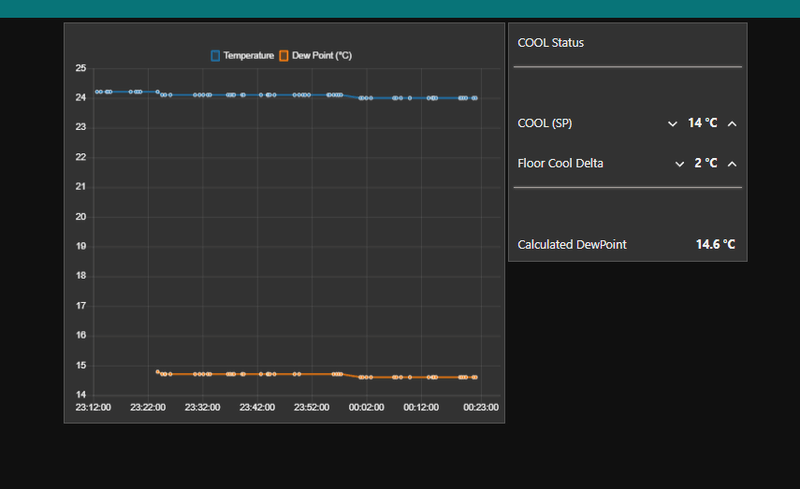Click the Calculated DewPoint label
The image size is (800, 489).
coord(572,244)
